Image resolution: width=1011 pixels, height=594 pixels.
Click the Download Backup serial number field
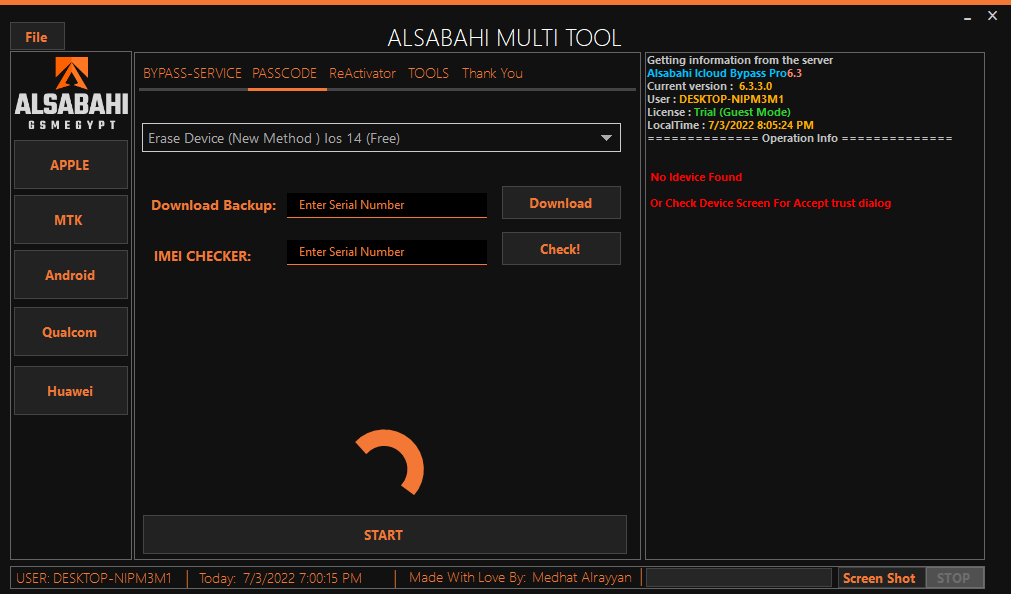point(387,204)
